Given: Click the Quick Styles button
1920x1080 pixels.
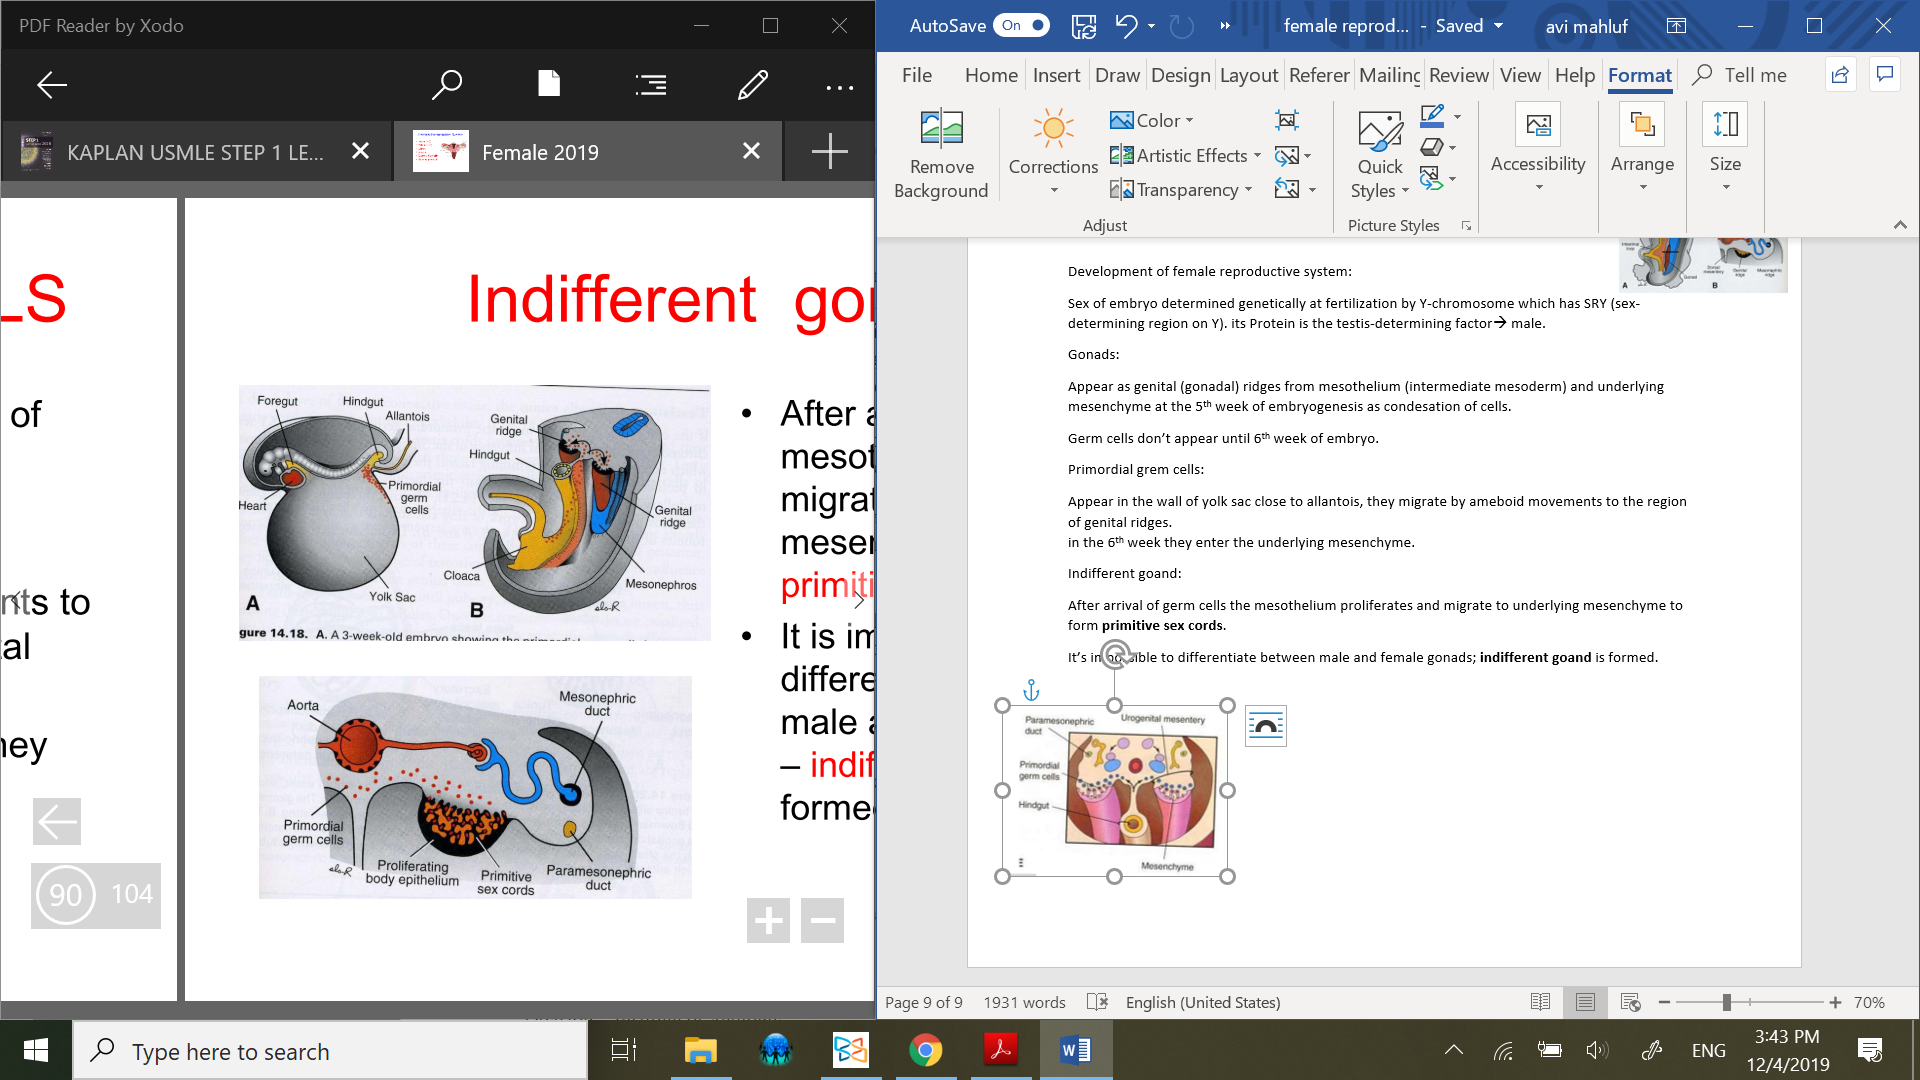Looking at the screenshot, I should (x=1380, y=155).
